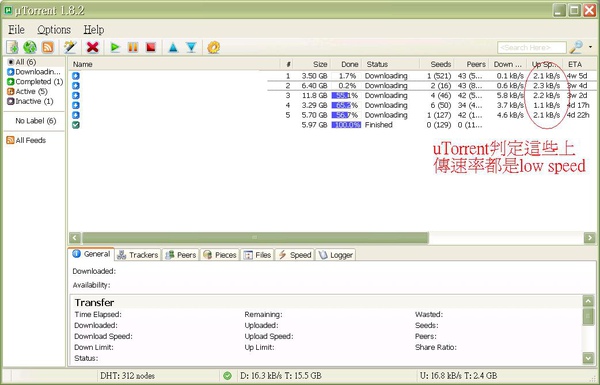
Task: Sort by Done column header
Action: 346,64
